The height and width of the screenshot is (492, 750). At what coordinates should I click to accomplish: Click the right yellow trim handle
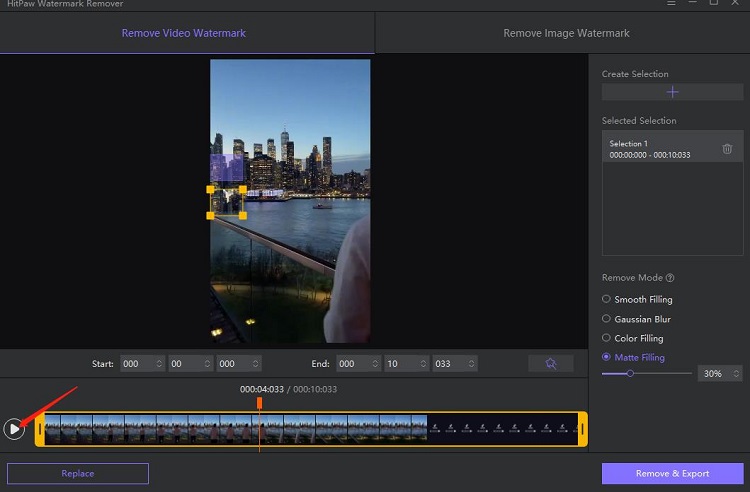[x=583, y=429]
